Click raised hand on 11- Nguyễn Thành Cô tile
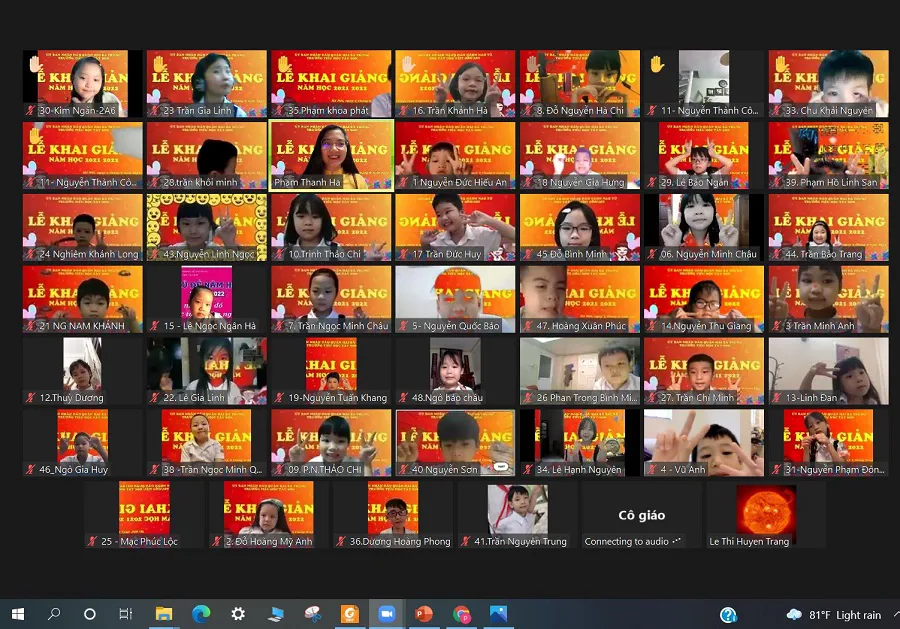The height and width of the screenshot is (629, 900). tap(656, 64)
